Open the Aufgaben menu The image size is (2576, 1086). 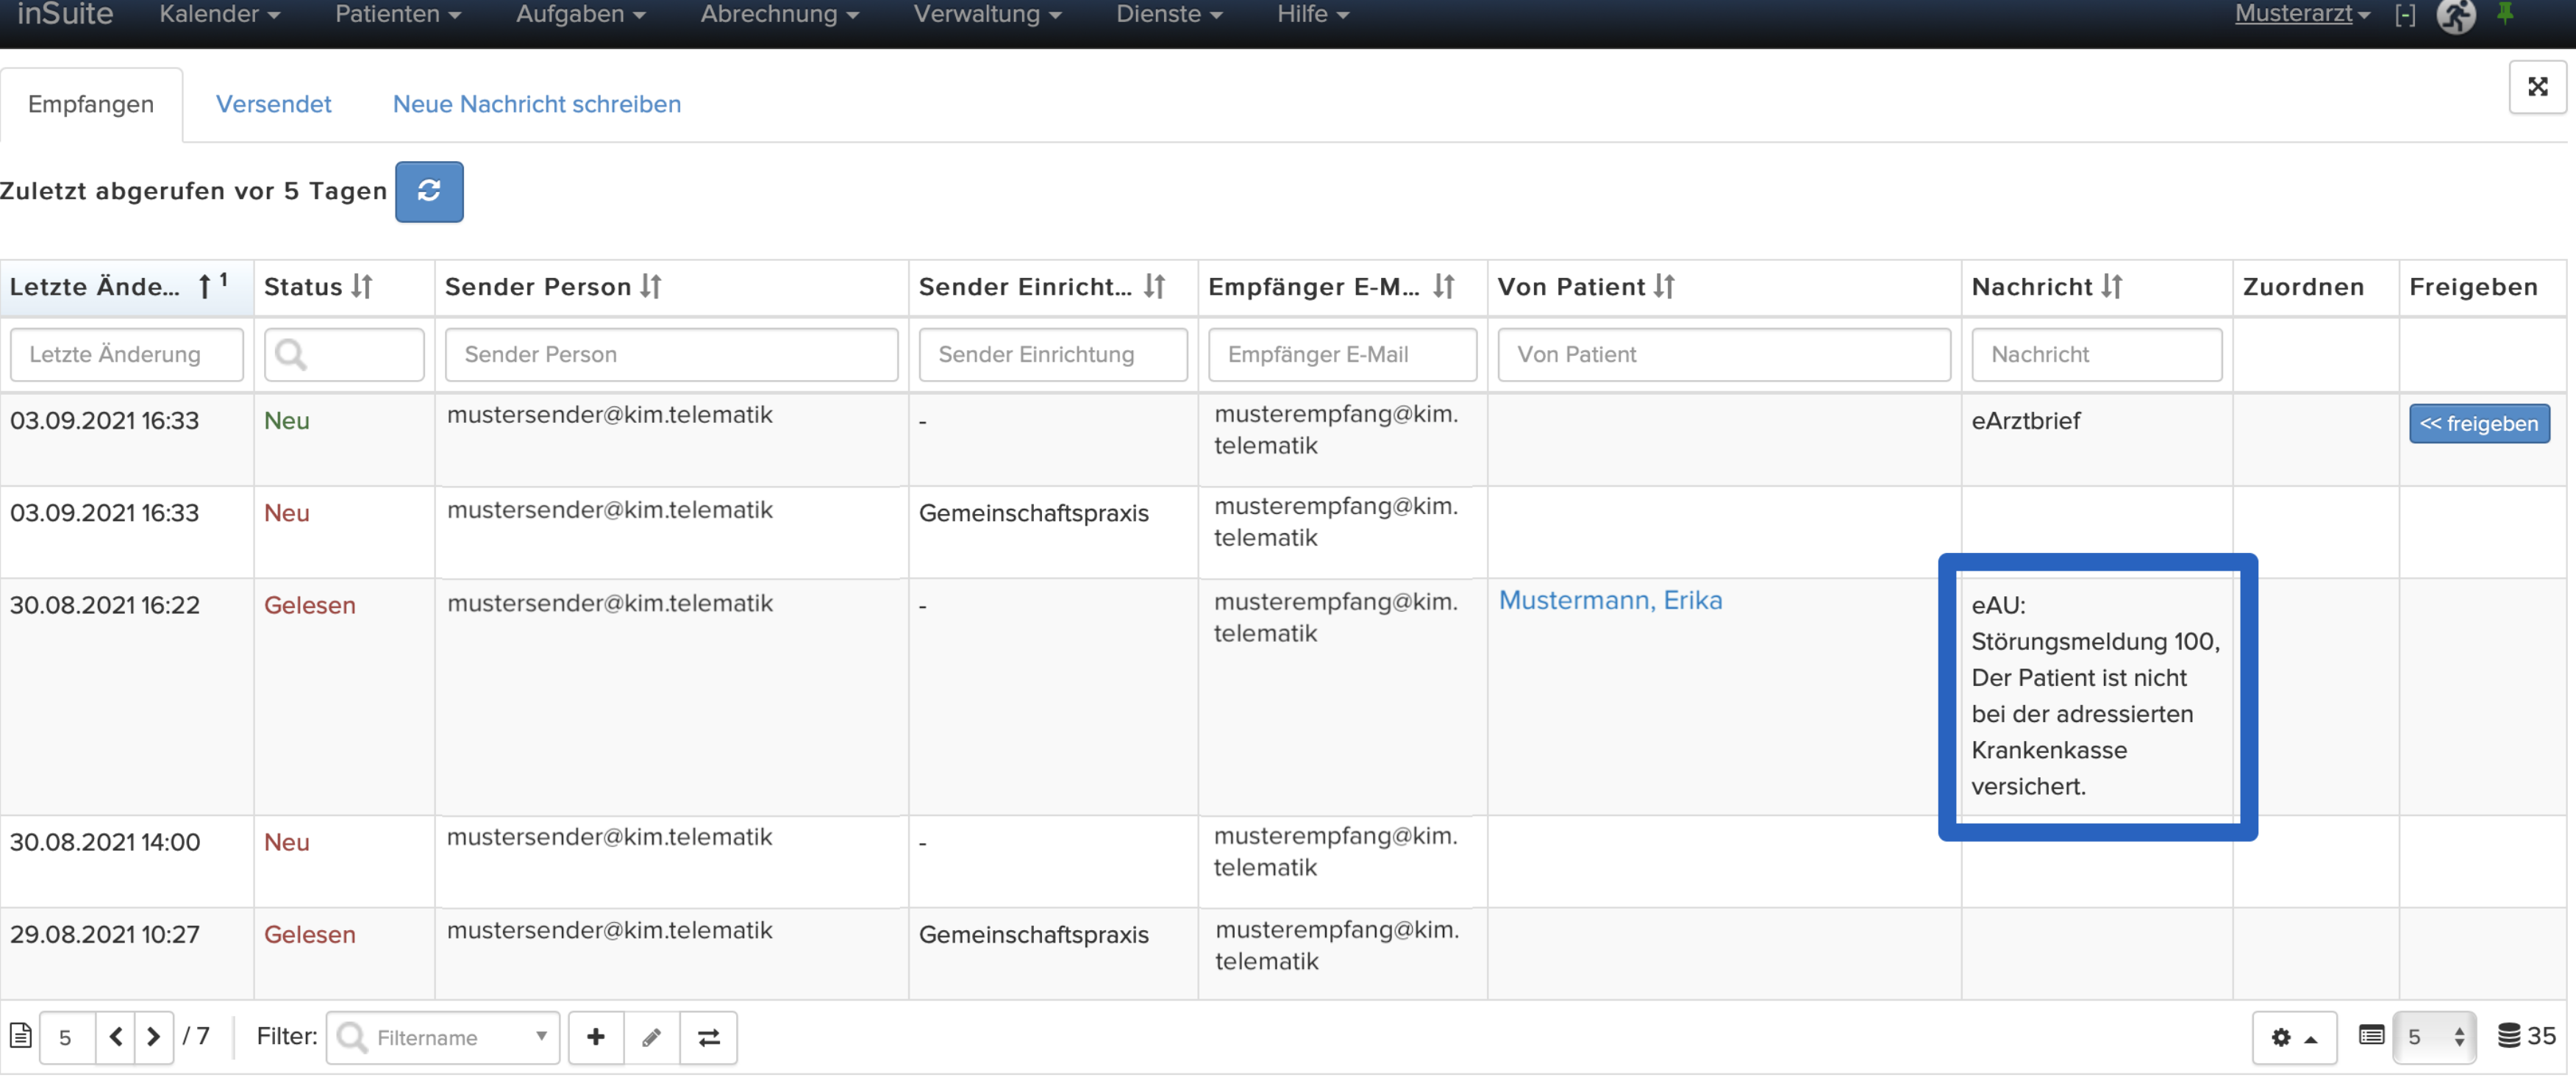(x=580, y=14)
